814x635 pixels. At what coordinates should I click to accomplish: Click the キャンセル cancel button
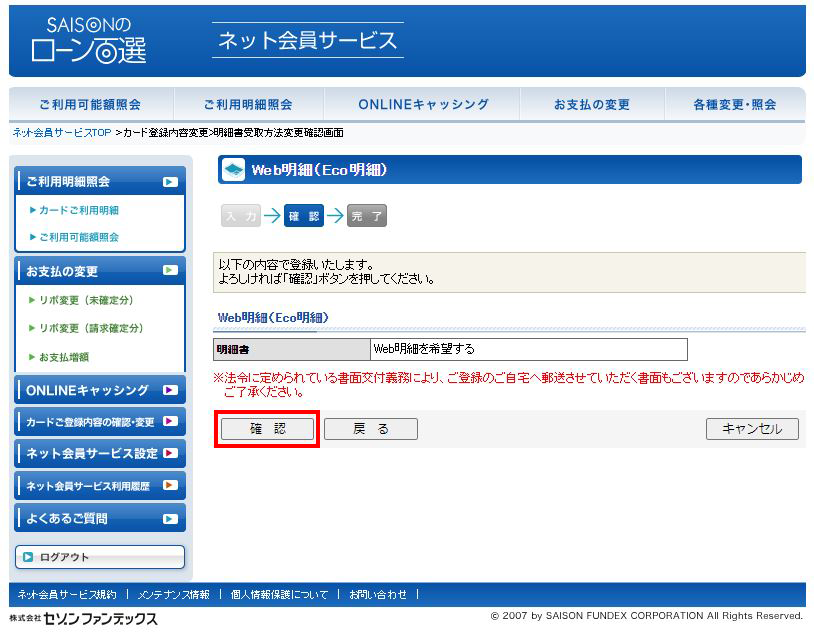coord(752,429)
